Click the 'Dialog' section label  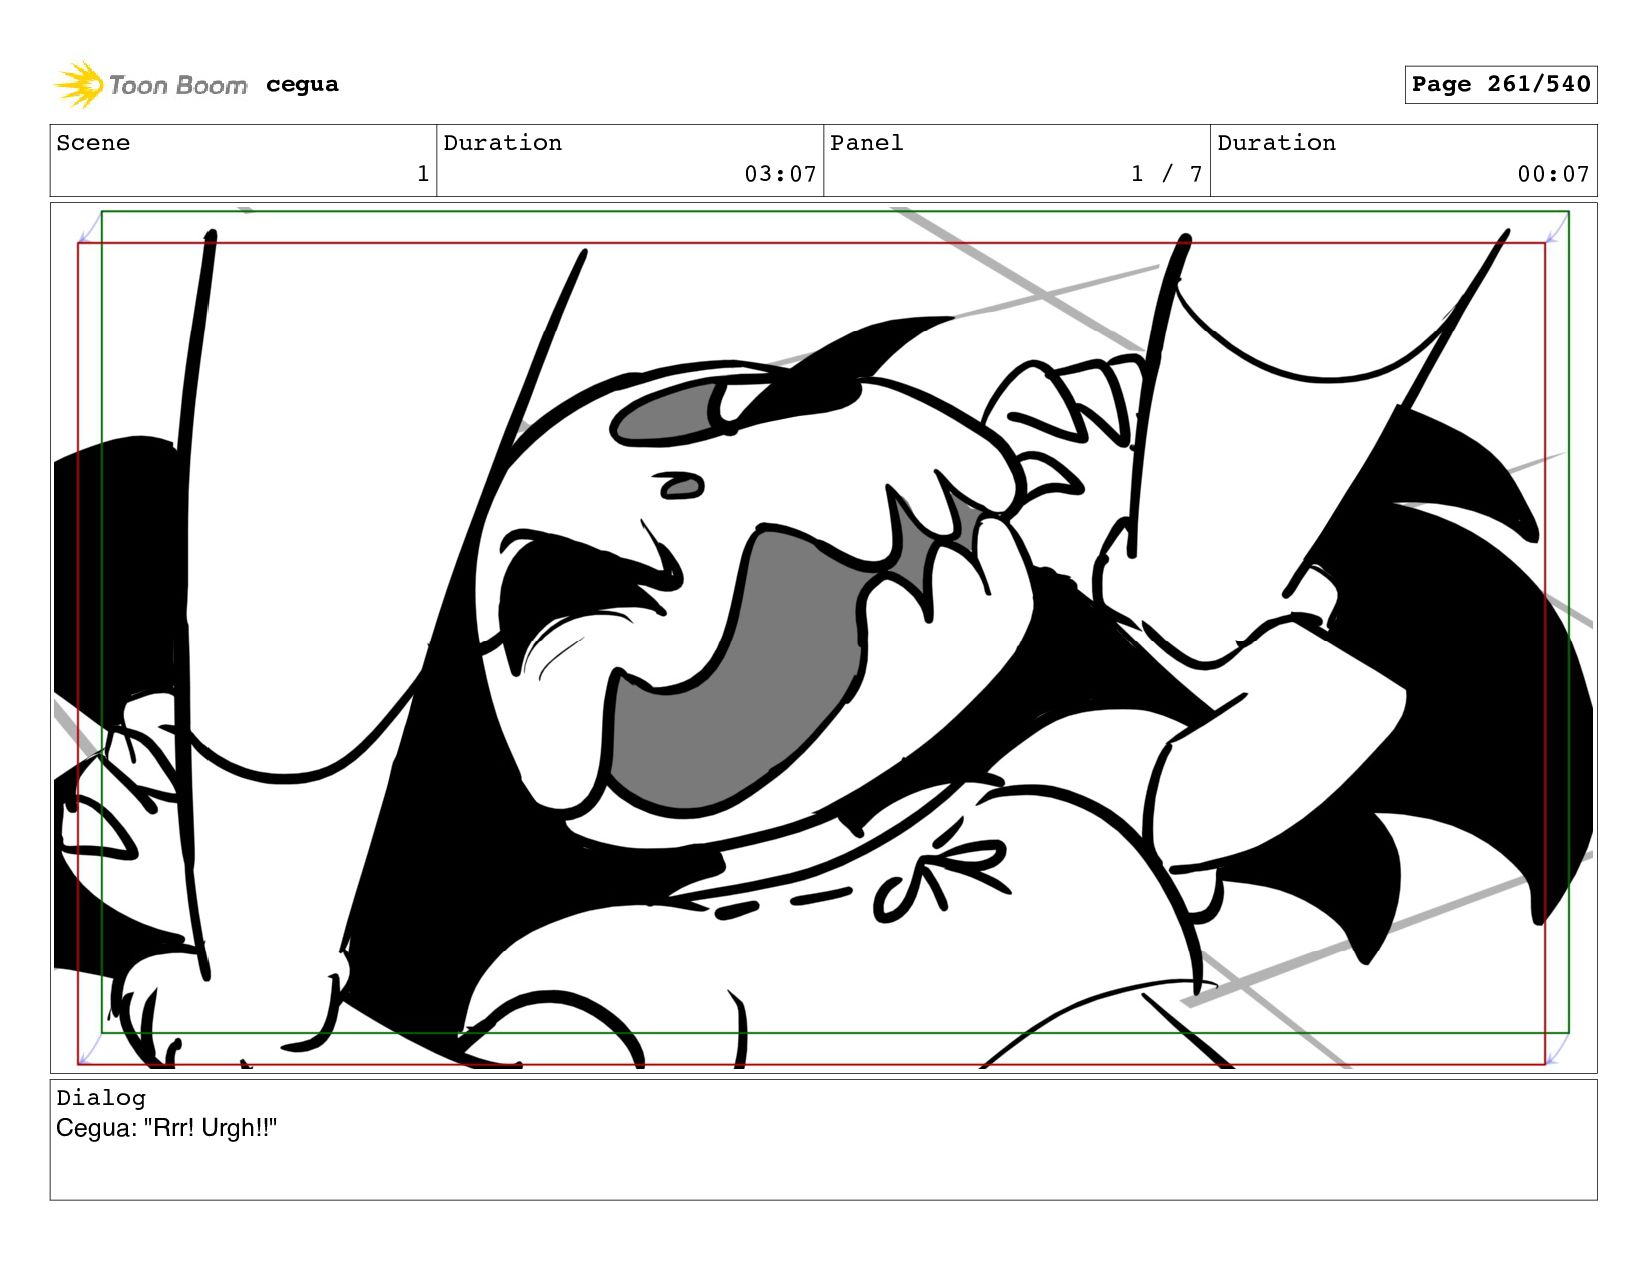101,1098
